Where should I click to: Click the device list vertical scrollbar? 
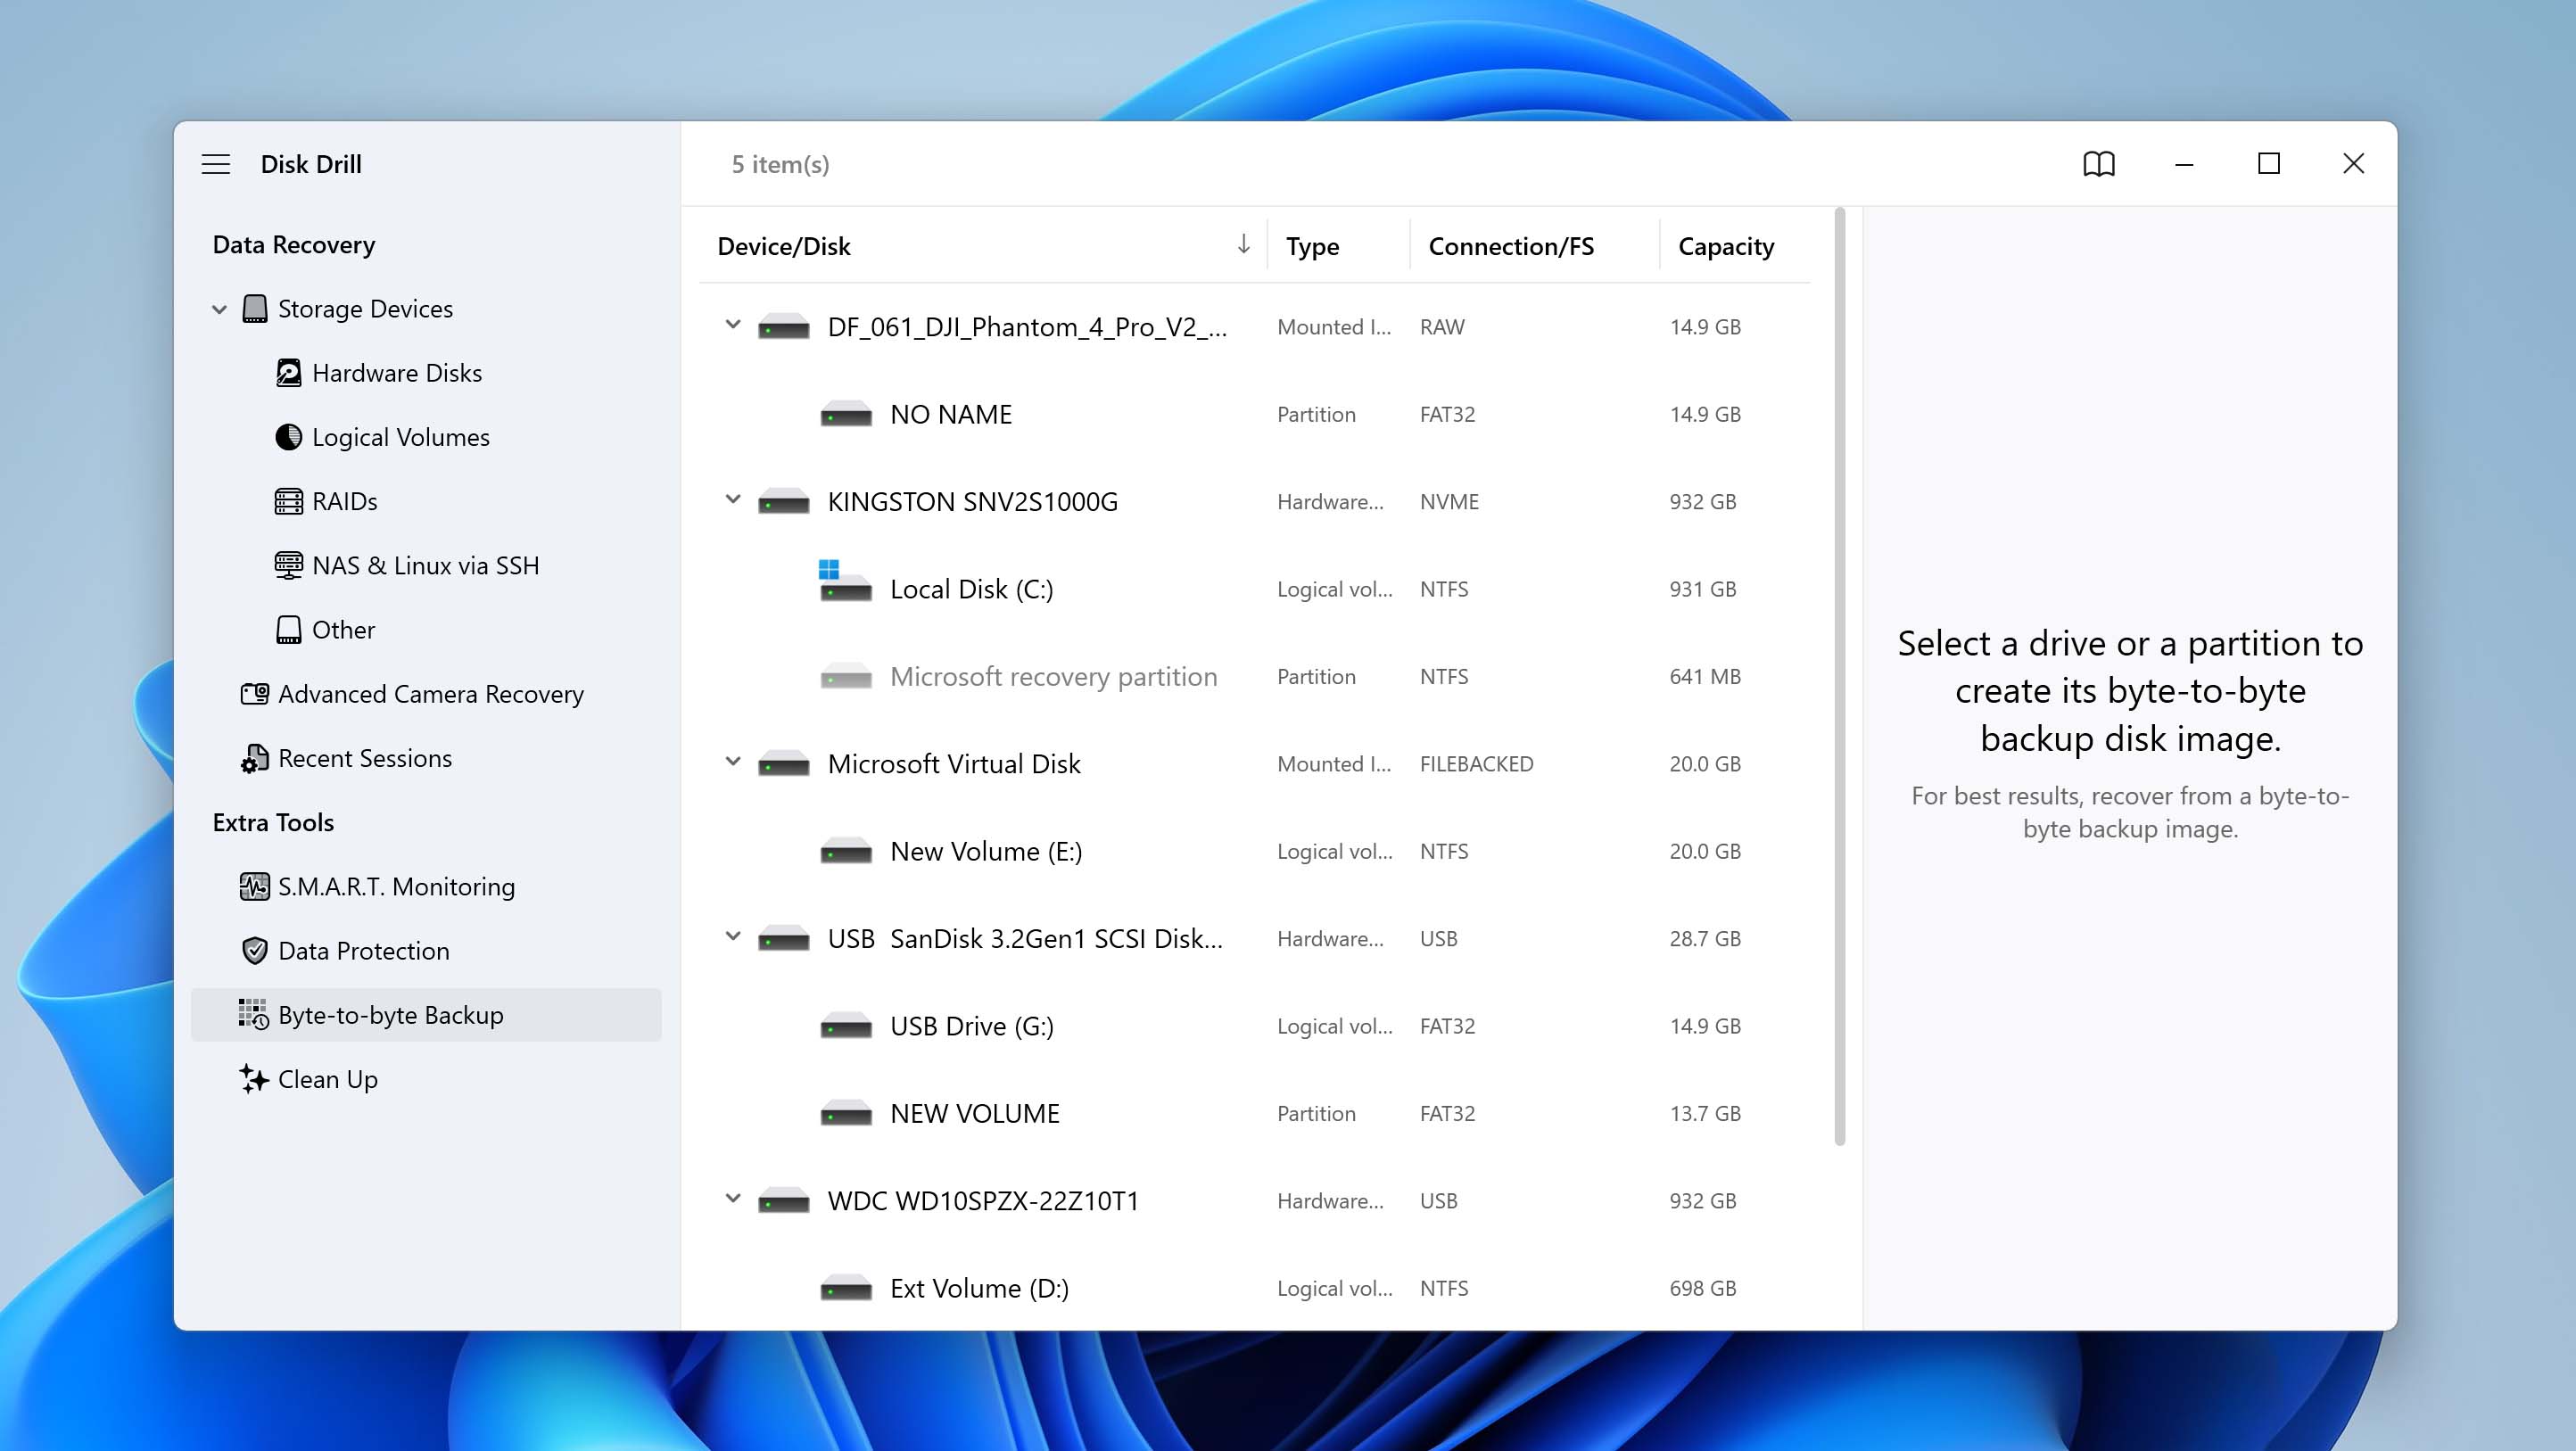point(1840,676)
